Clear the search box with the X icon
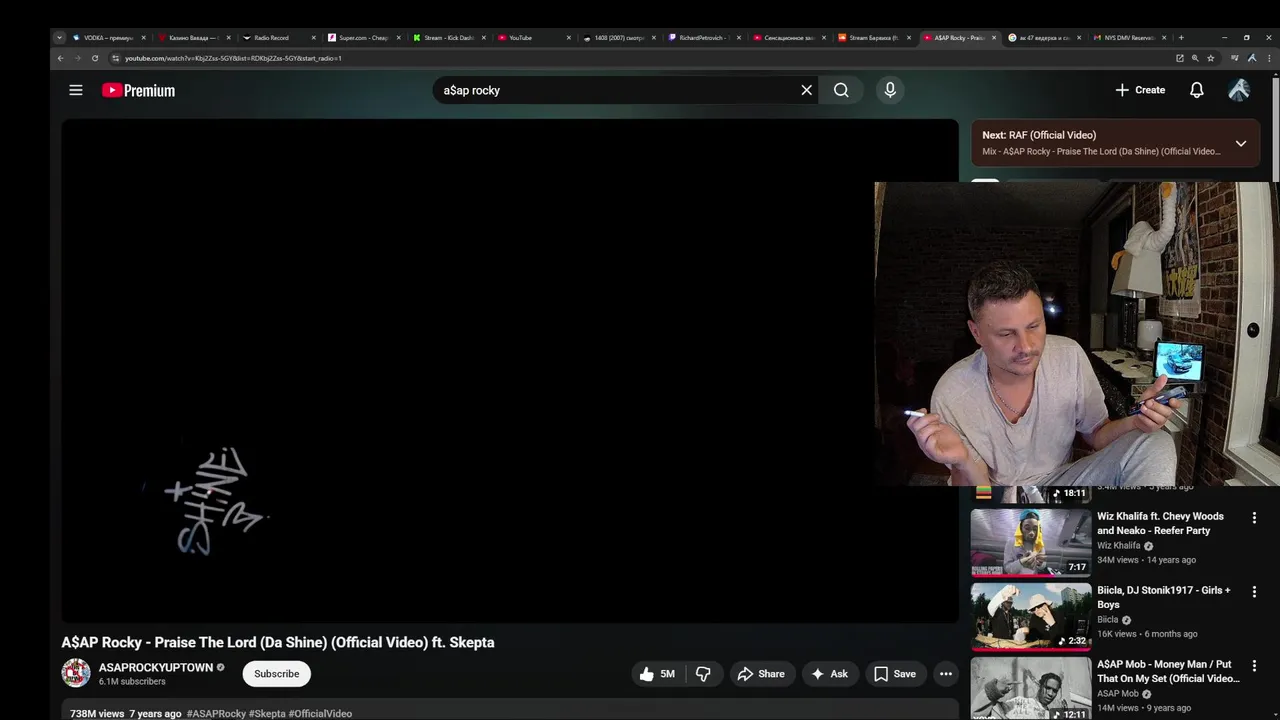The width and height of the screenshot is (1280, 720). (806, 90)
